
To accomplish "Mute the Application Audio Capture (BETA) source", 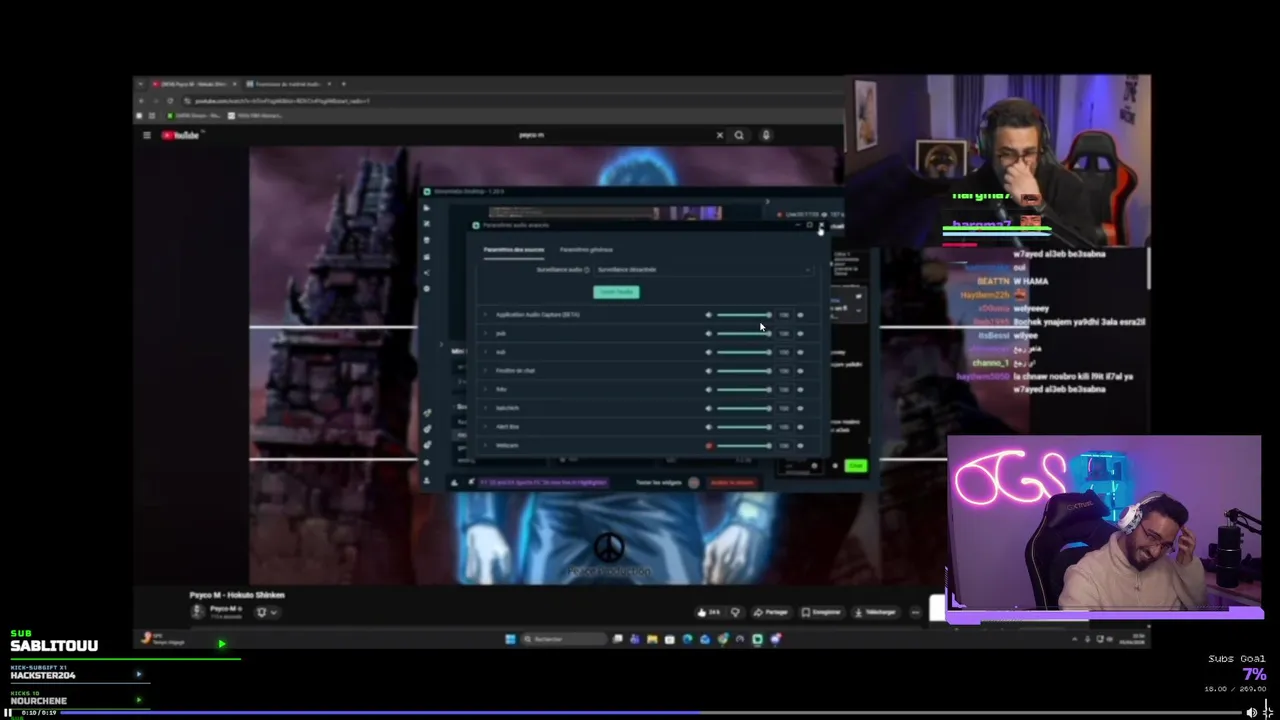I will tap(708, 315).
